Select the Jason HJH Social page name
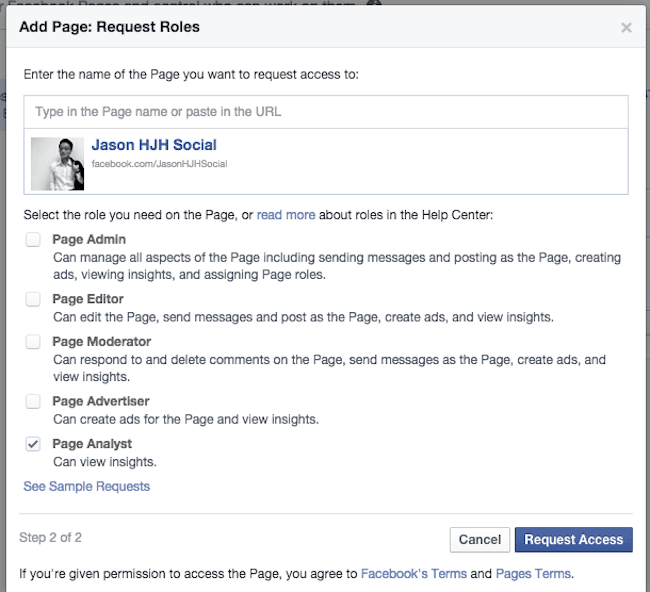This screenshot has width=650, height=592. click(x=154, y=145)
